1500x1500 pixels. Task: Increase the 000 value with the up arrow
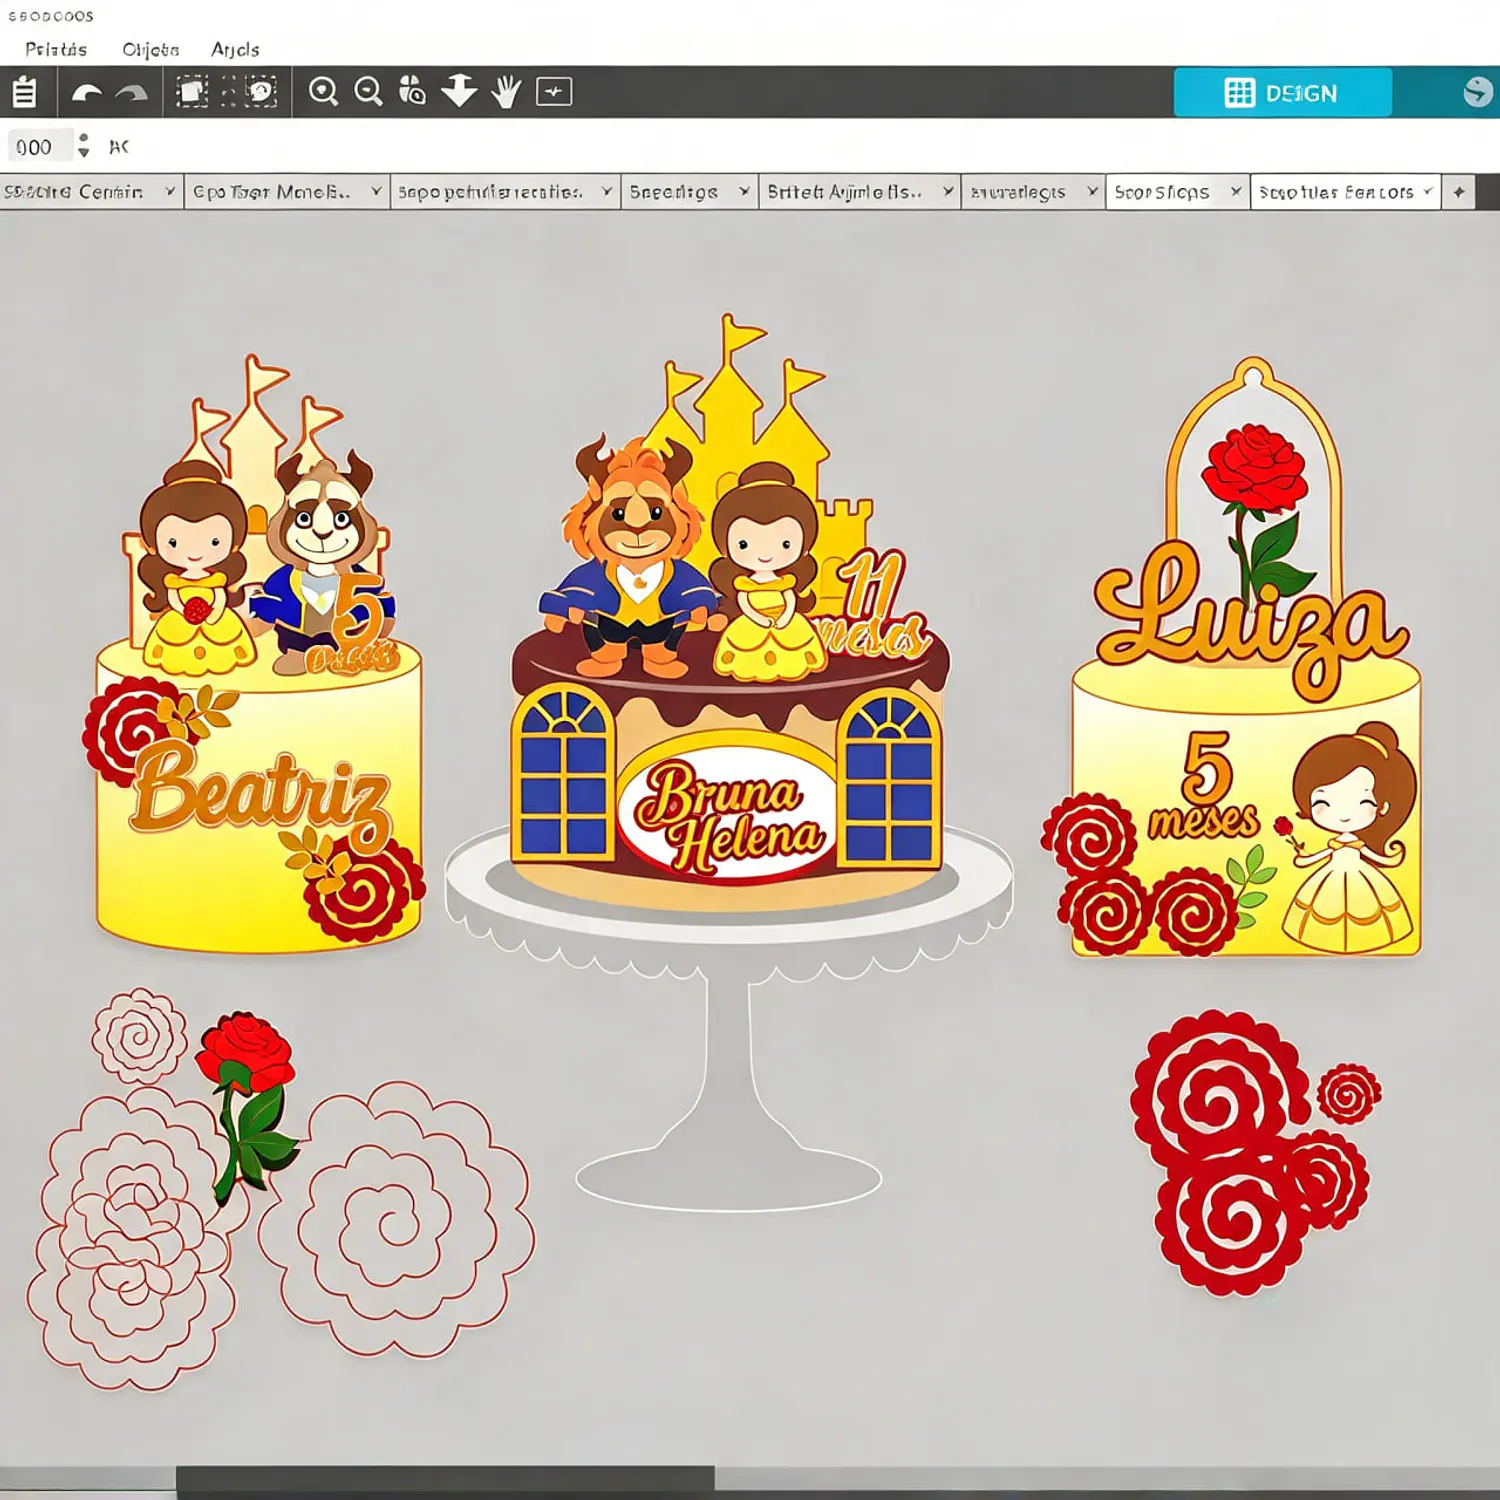click(84, 138)
